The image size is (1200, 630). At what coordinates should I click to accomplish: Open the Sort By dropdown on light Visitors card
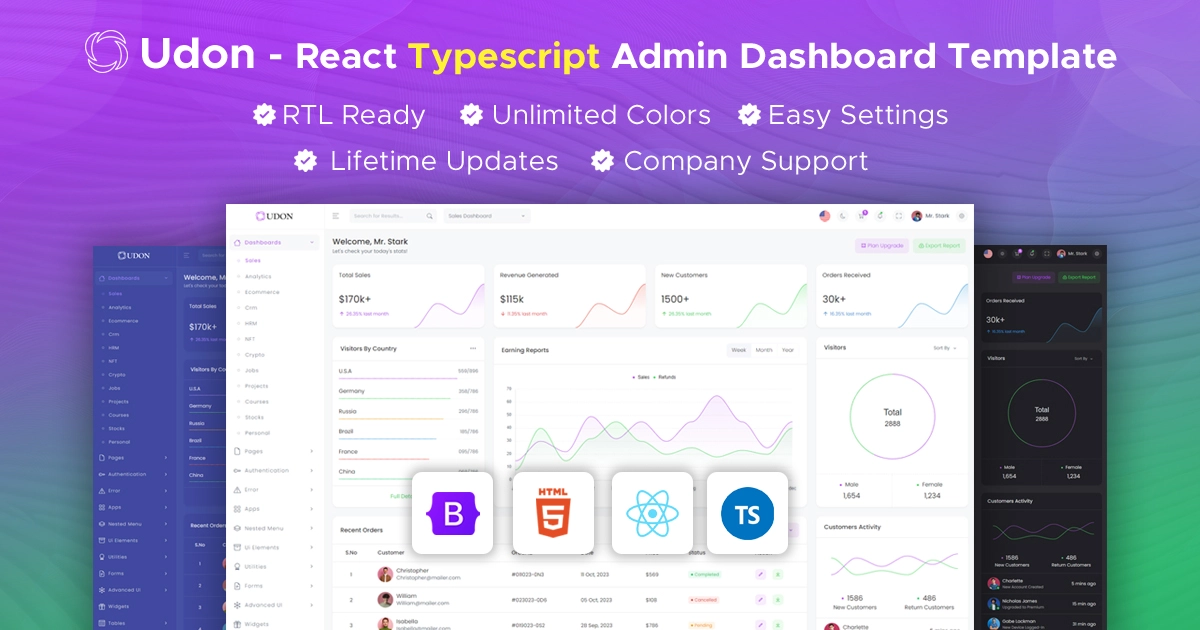pyautogui.click(x=945, y=348)
